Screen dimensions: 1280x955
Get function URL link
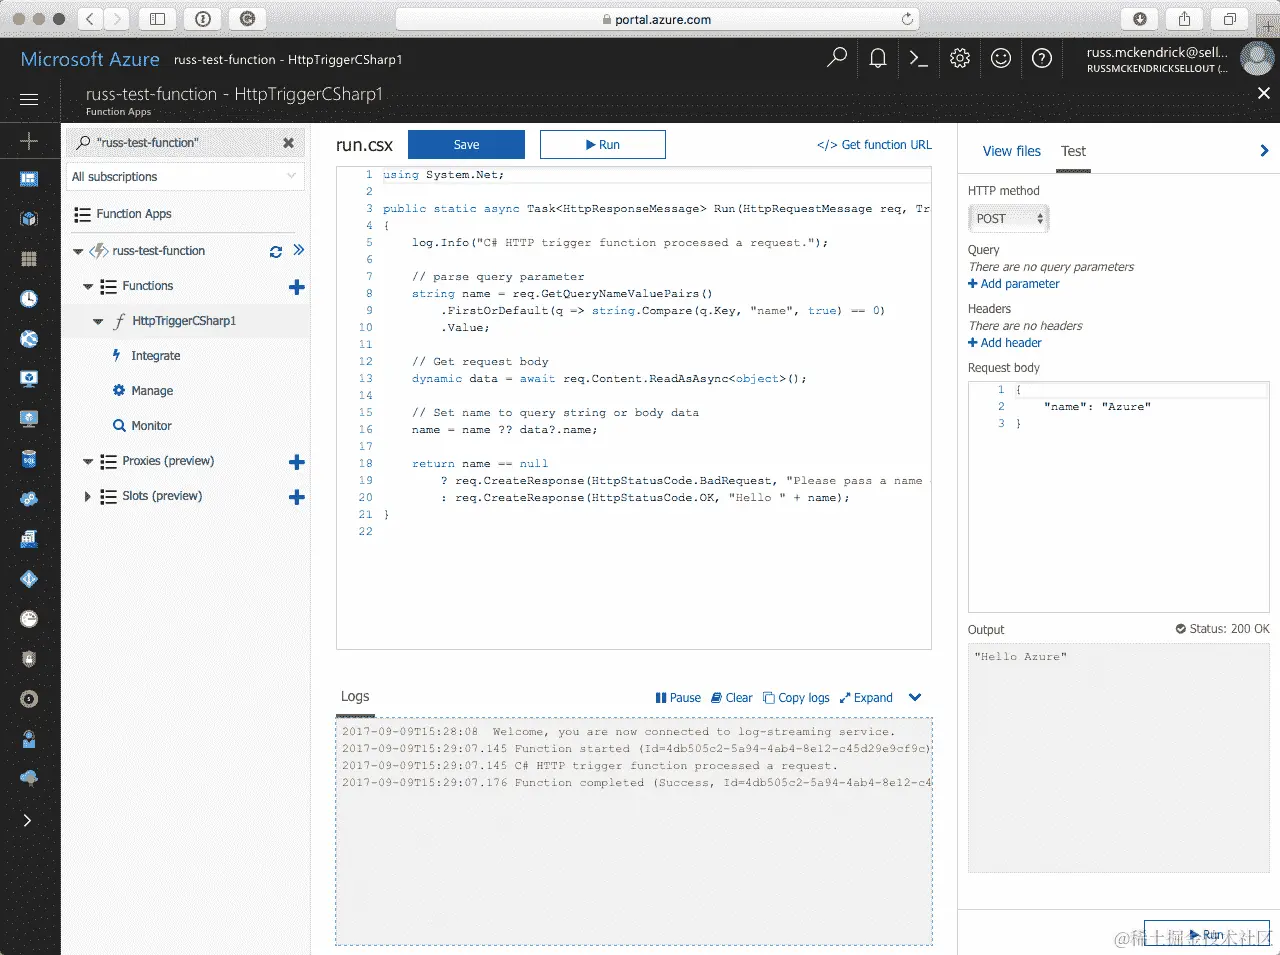point(874,145)
